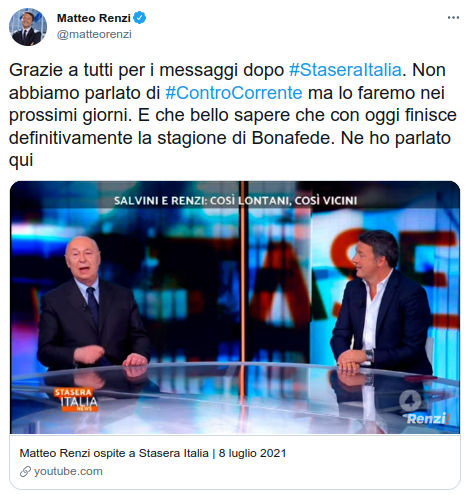Click the youtube.com domain text
The width and height of the screenshot is (469, 499).
pos(68,471)
